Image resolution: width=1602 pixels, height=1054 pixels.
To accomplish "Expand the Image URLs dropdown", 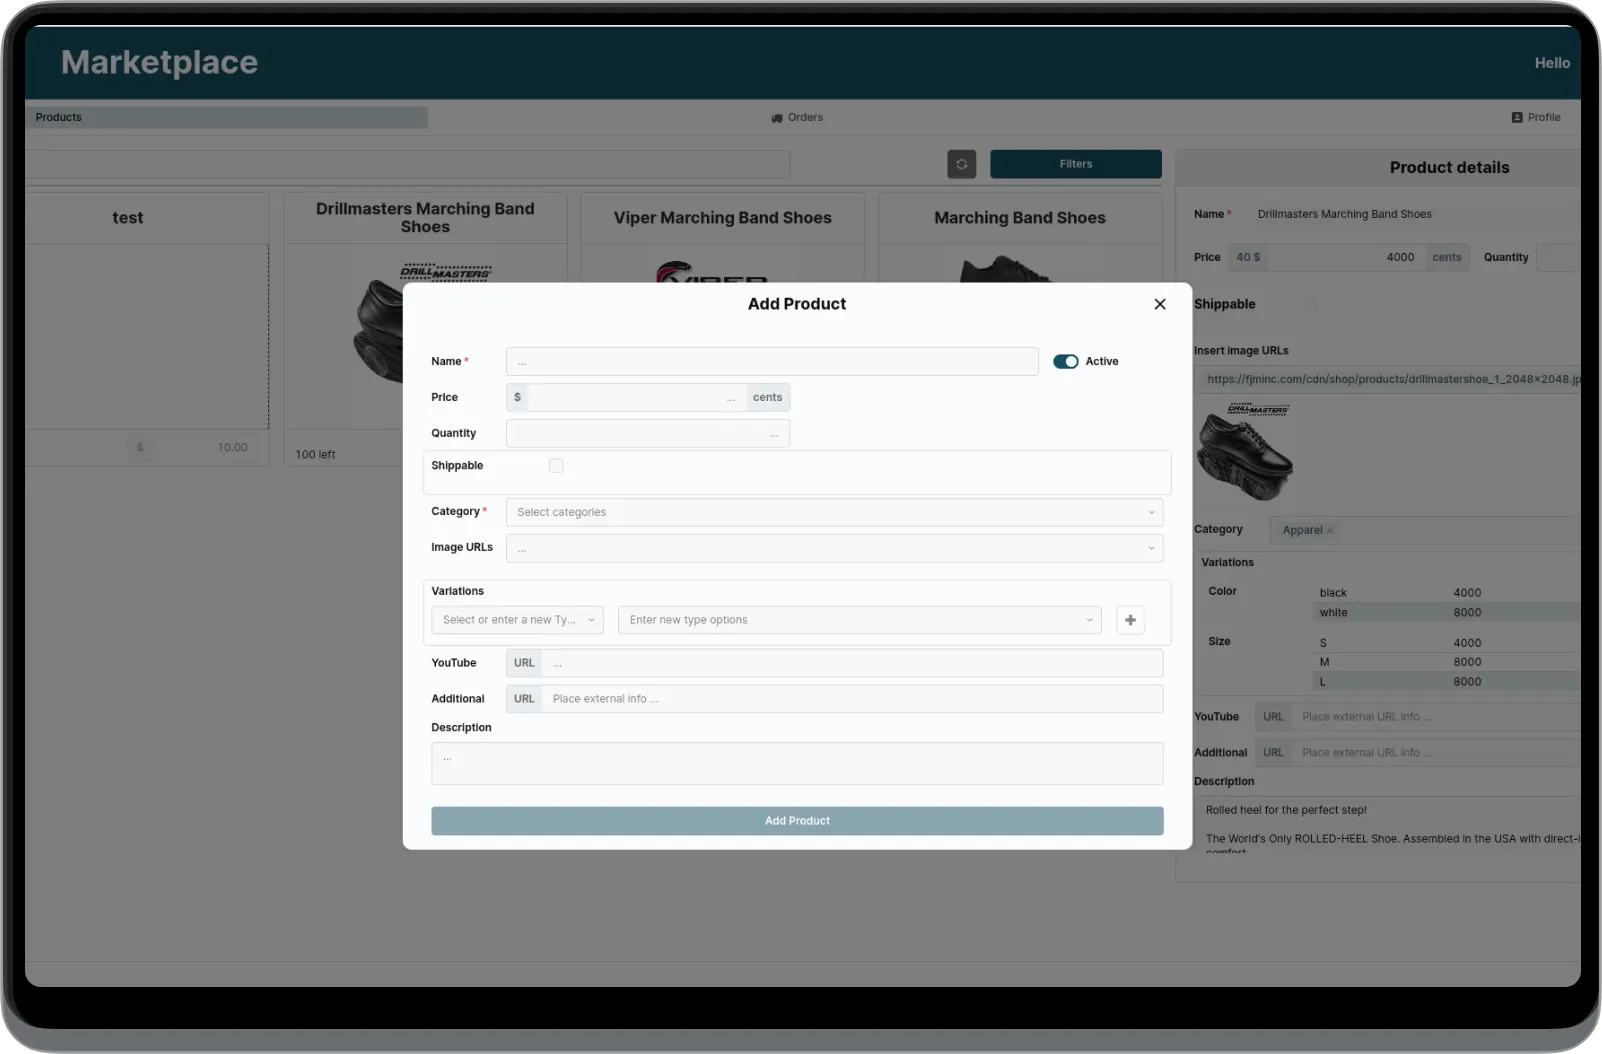I will click(x=834, y=548).
